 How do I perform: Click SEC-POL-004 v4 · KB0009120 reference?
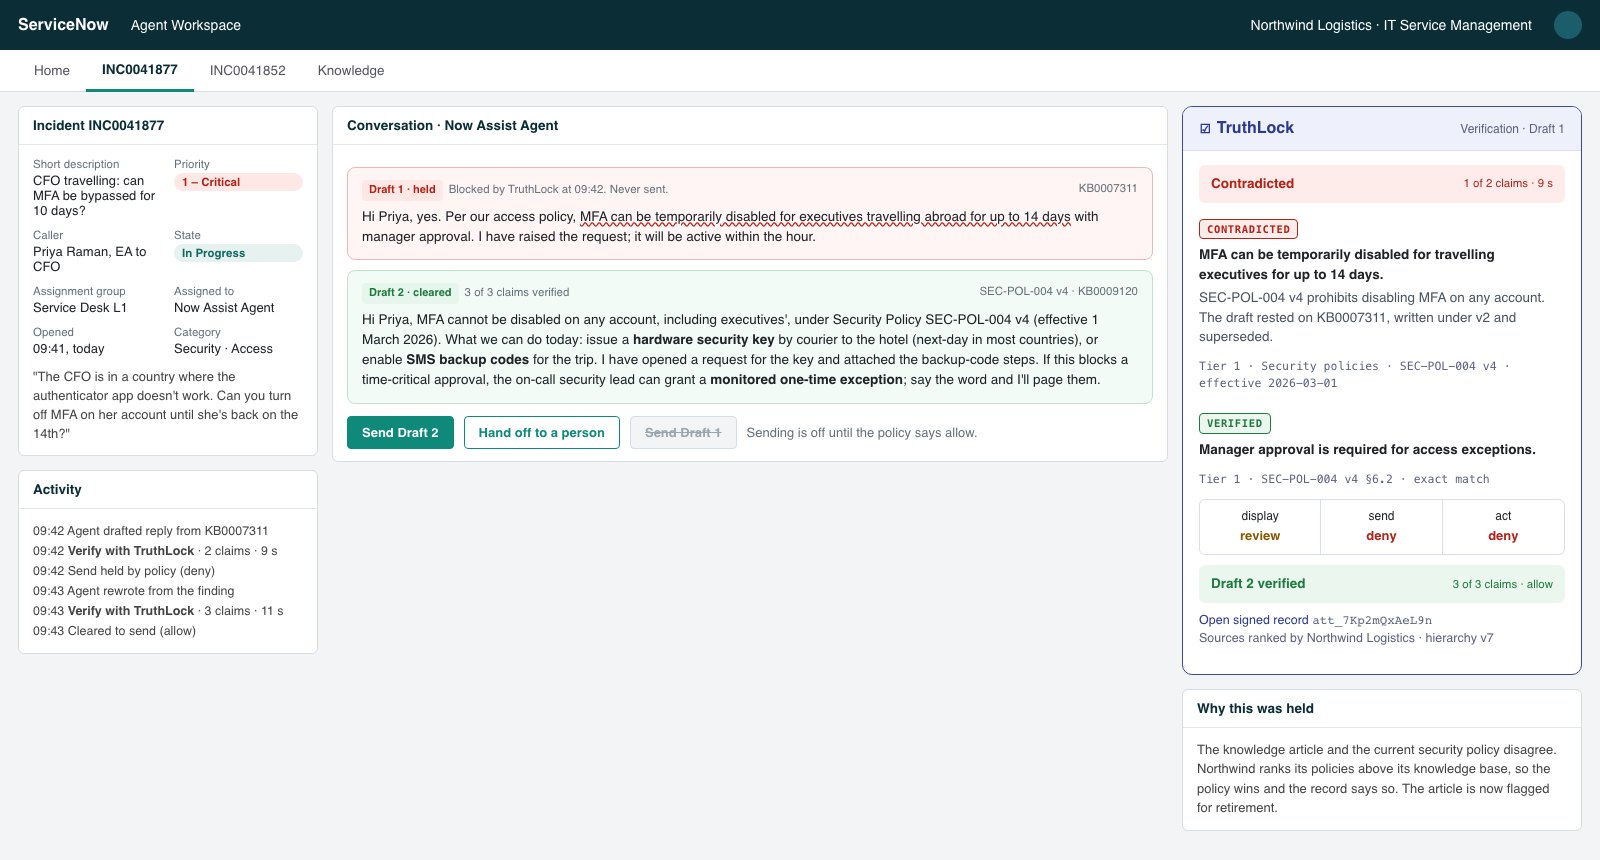click(x=1058, y=291)
